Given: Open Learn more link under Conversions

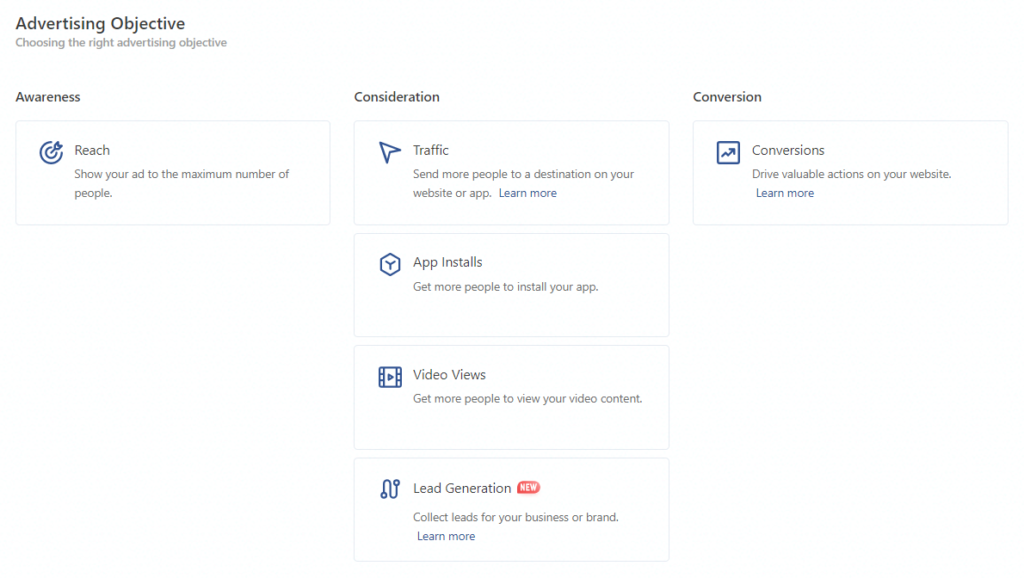Looking at the screenshot, I should coord(784,193).
